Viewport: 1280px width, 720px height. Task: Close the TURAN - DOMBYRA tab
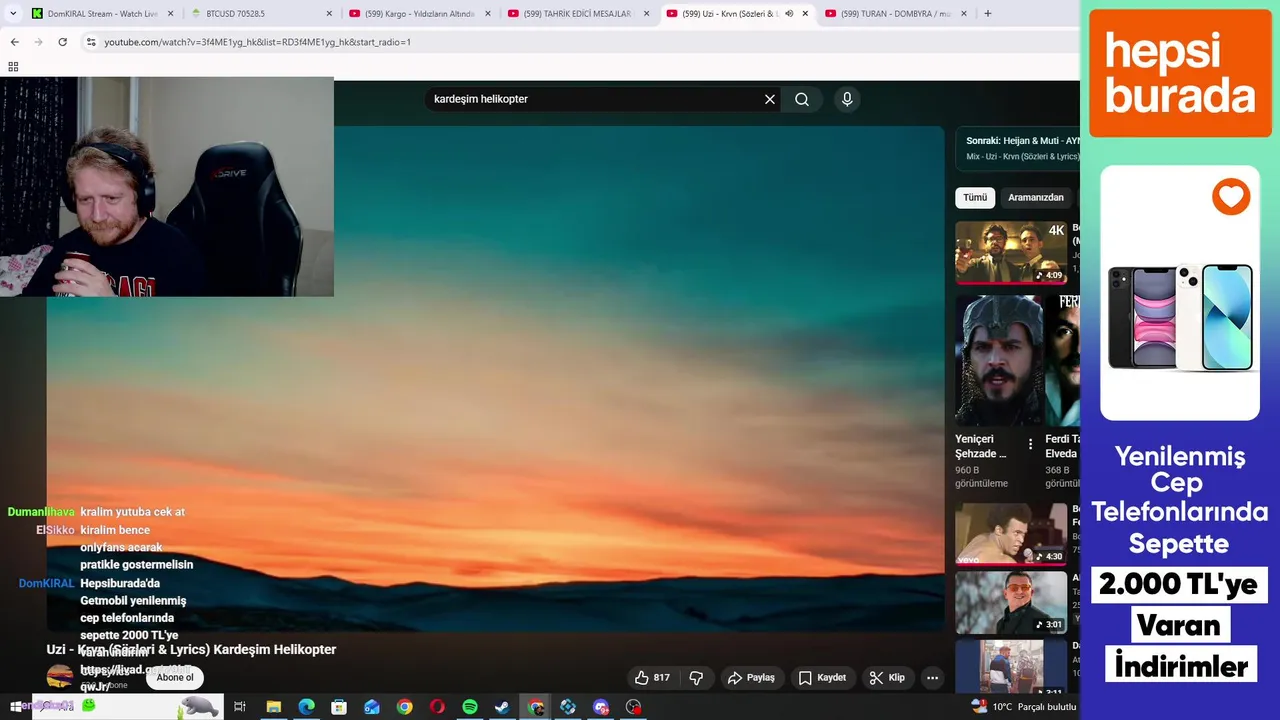coord(963,14)
